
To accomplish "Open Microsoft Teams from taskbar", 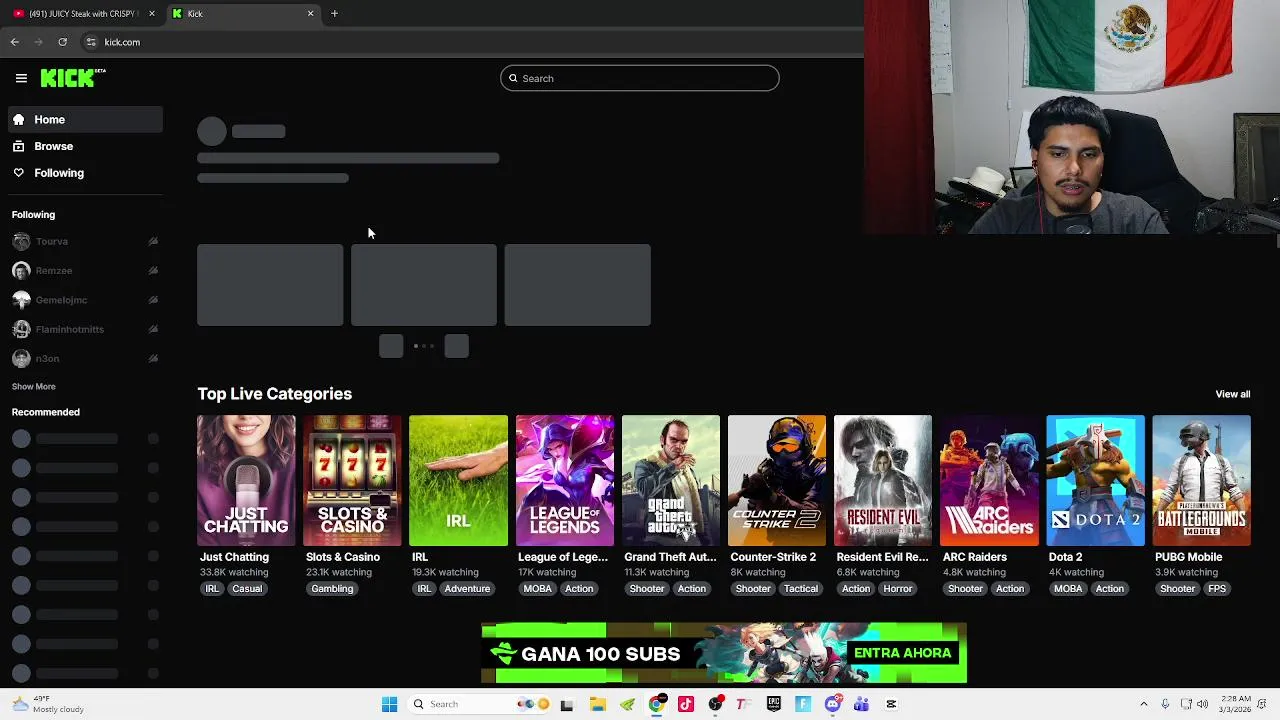I will [x=861, y=704].
